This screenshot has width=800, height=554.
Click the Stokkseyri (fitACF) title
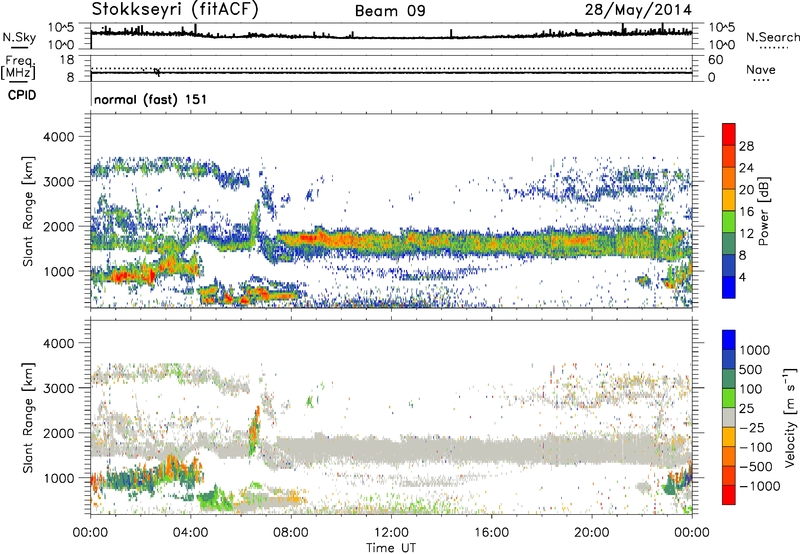click(x=175, y=10)
